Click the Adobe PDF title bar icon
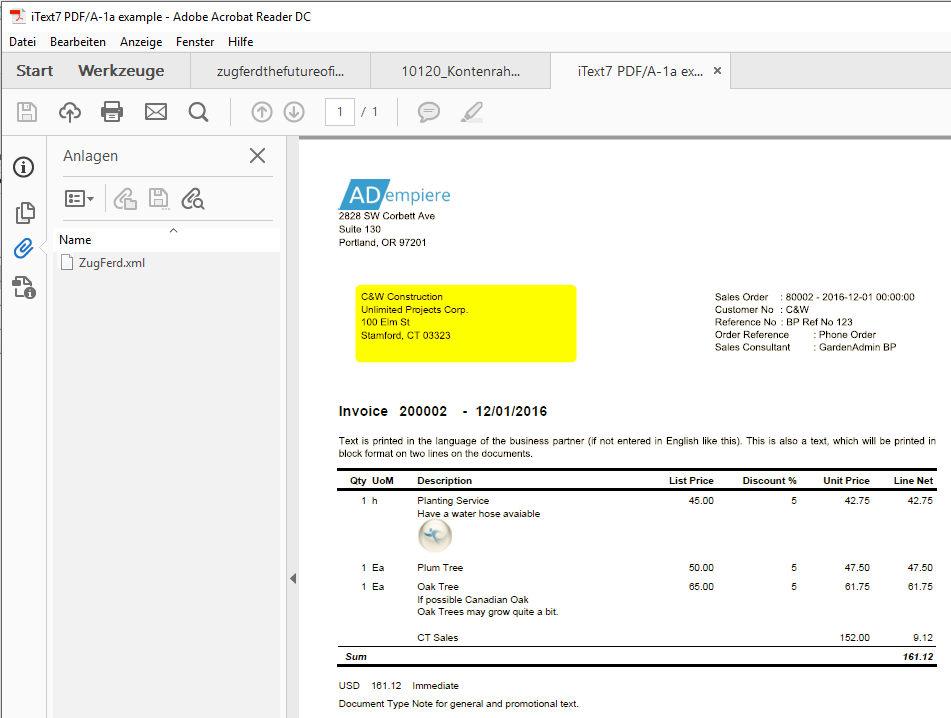 [18, 16]
